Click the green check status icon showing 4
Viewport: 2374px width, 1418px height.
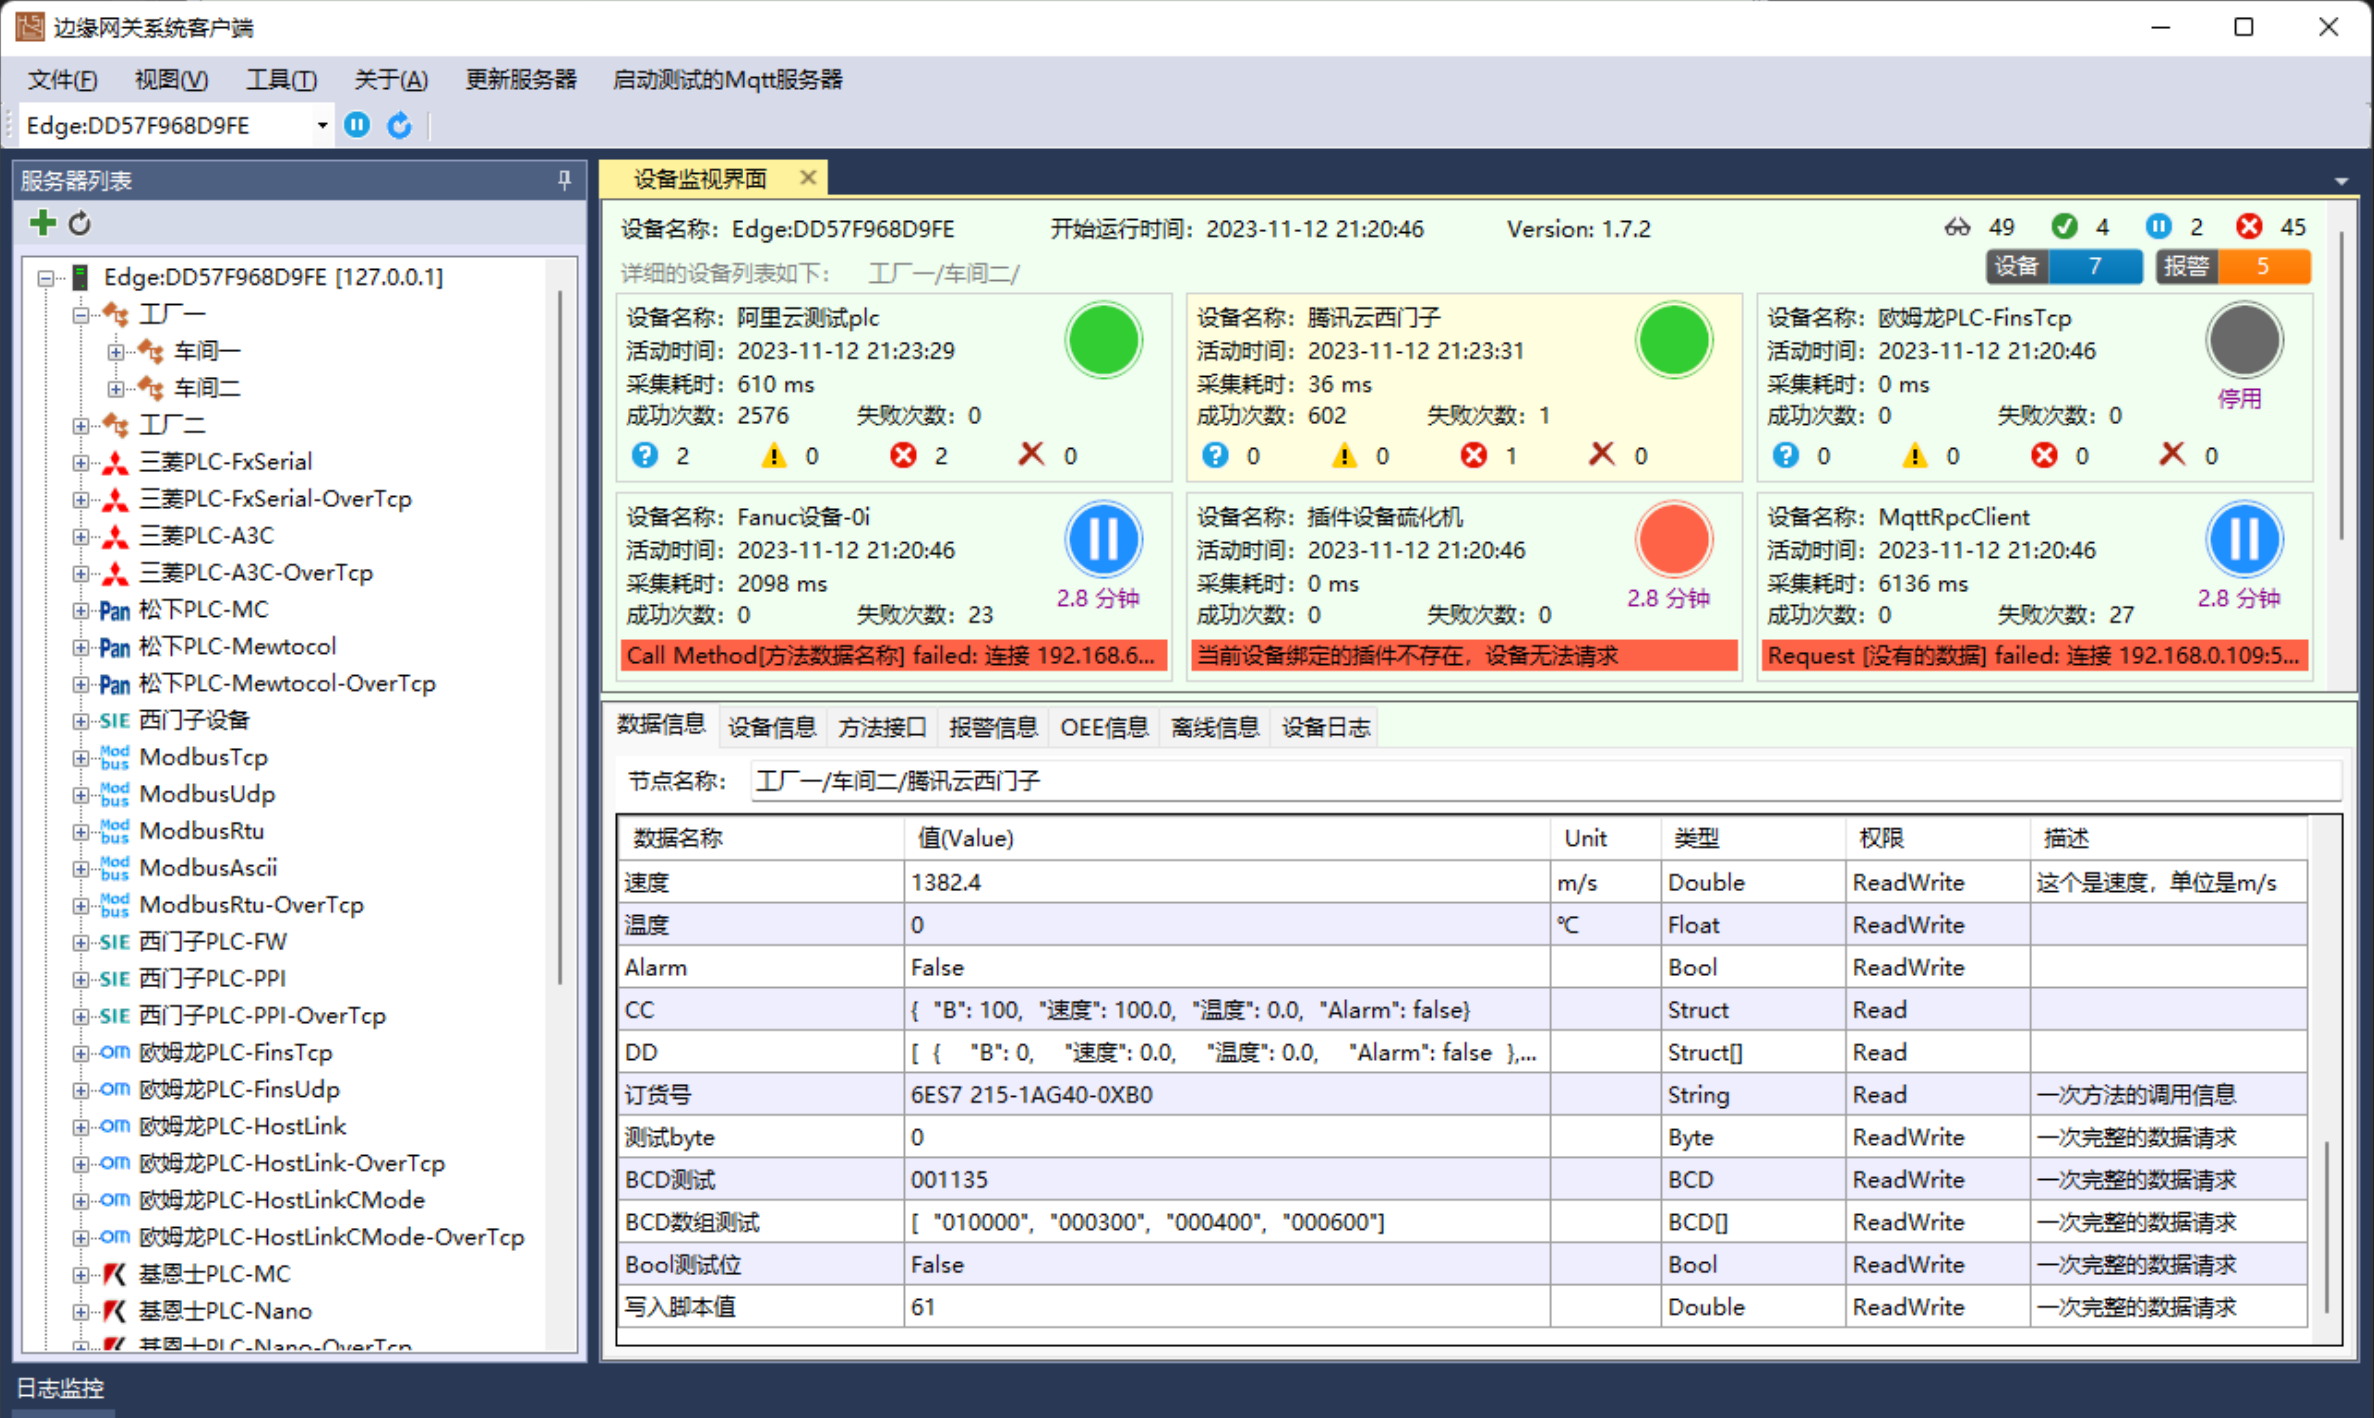pos(2064,227)
